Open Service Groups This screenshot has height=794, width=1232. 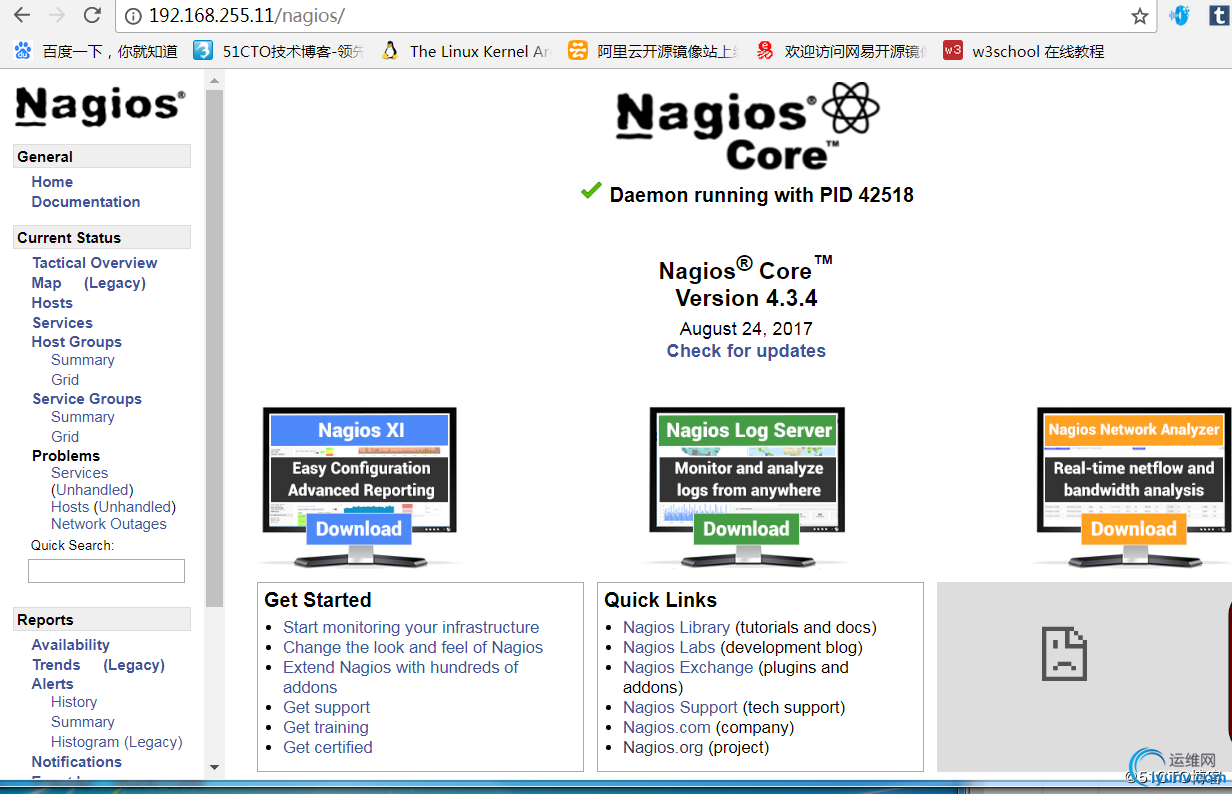click(87, 399)
